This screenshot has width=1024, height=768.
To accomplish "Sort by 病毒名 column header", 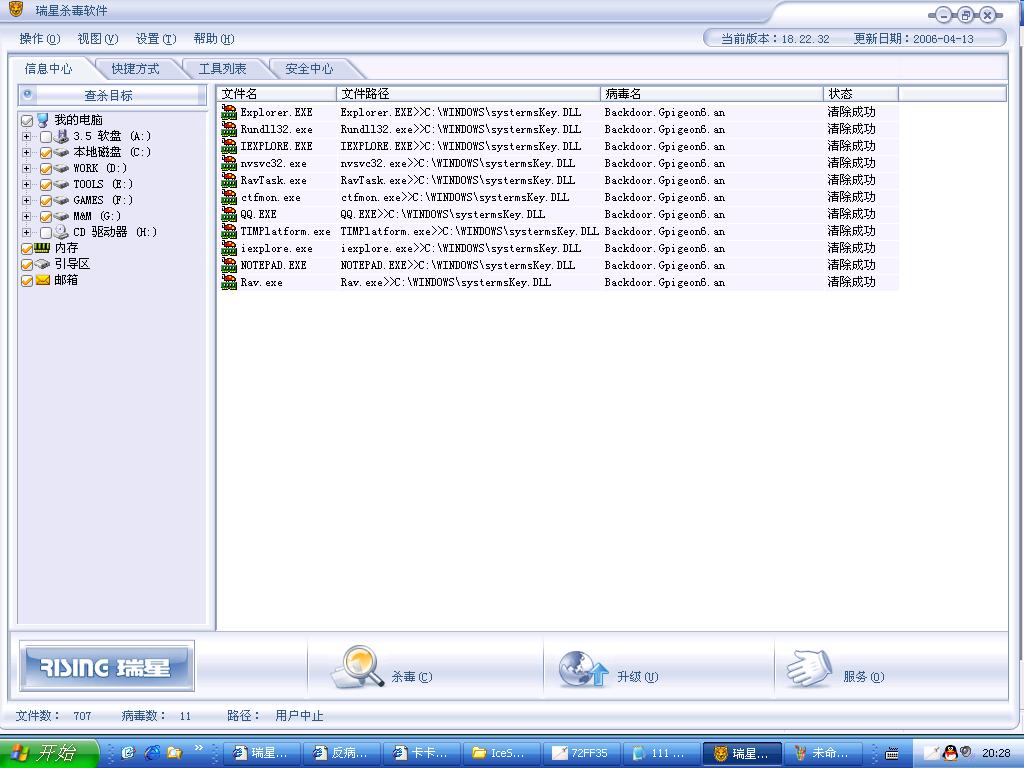I will [x=712, y=94].
